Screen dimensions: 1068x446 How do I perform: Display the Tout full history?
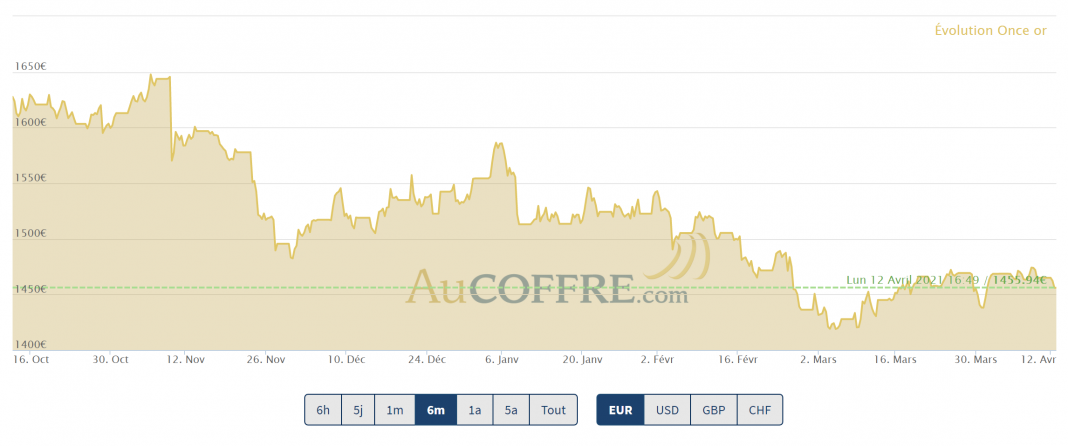553,410
